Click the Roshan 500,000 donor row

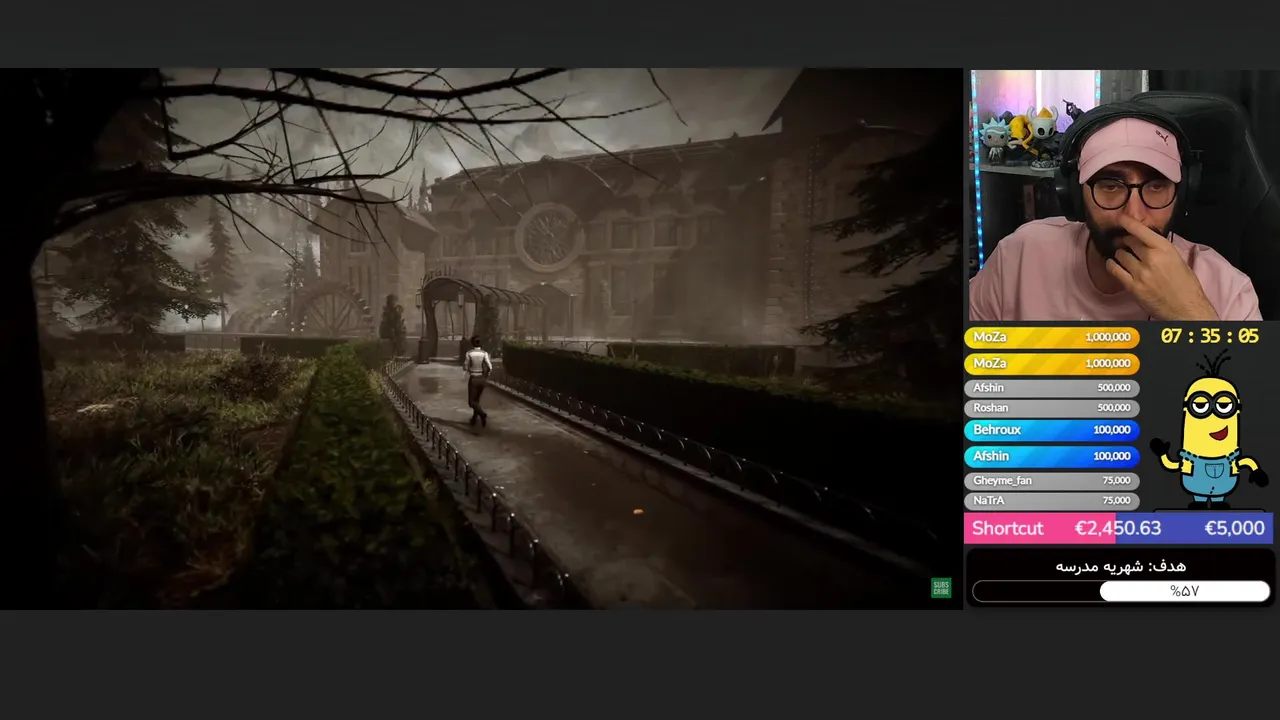pyautogui.click(x=1051, y=408)
